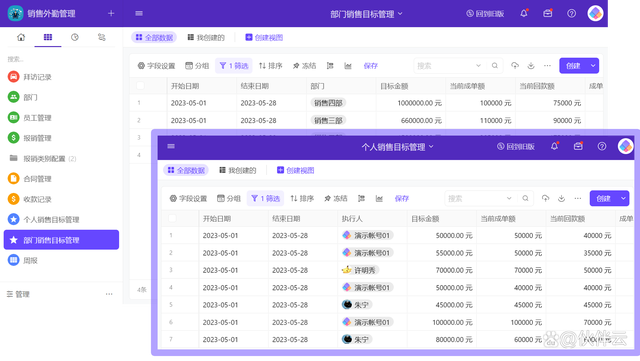Open the workflow icon tab in sidebar
640x361 pixels.
tap(102, 37)
